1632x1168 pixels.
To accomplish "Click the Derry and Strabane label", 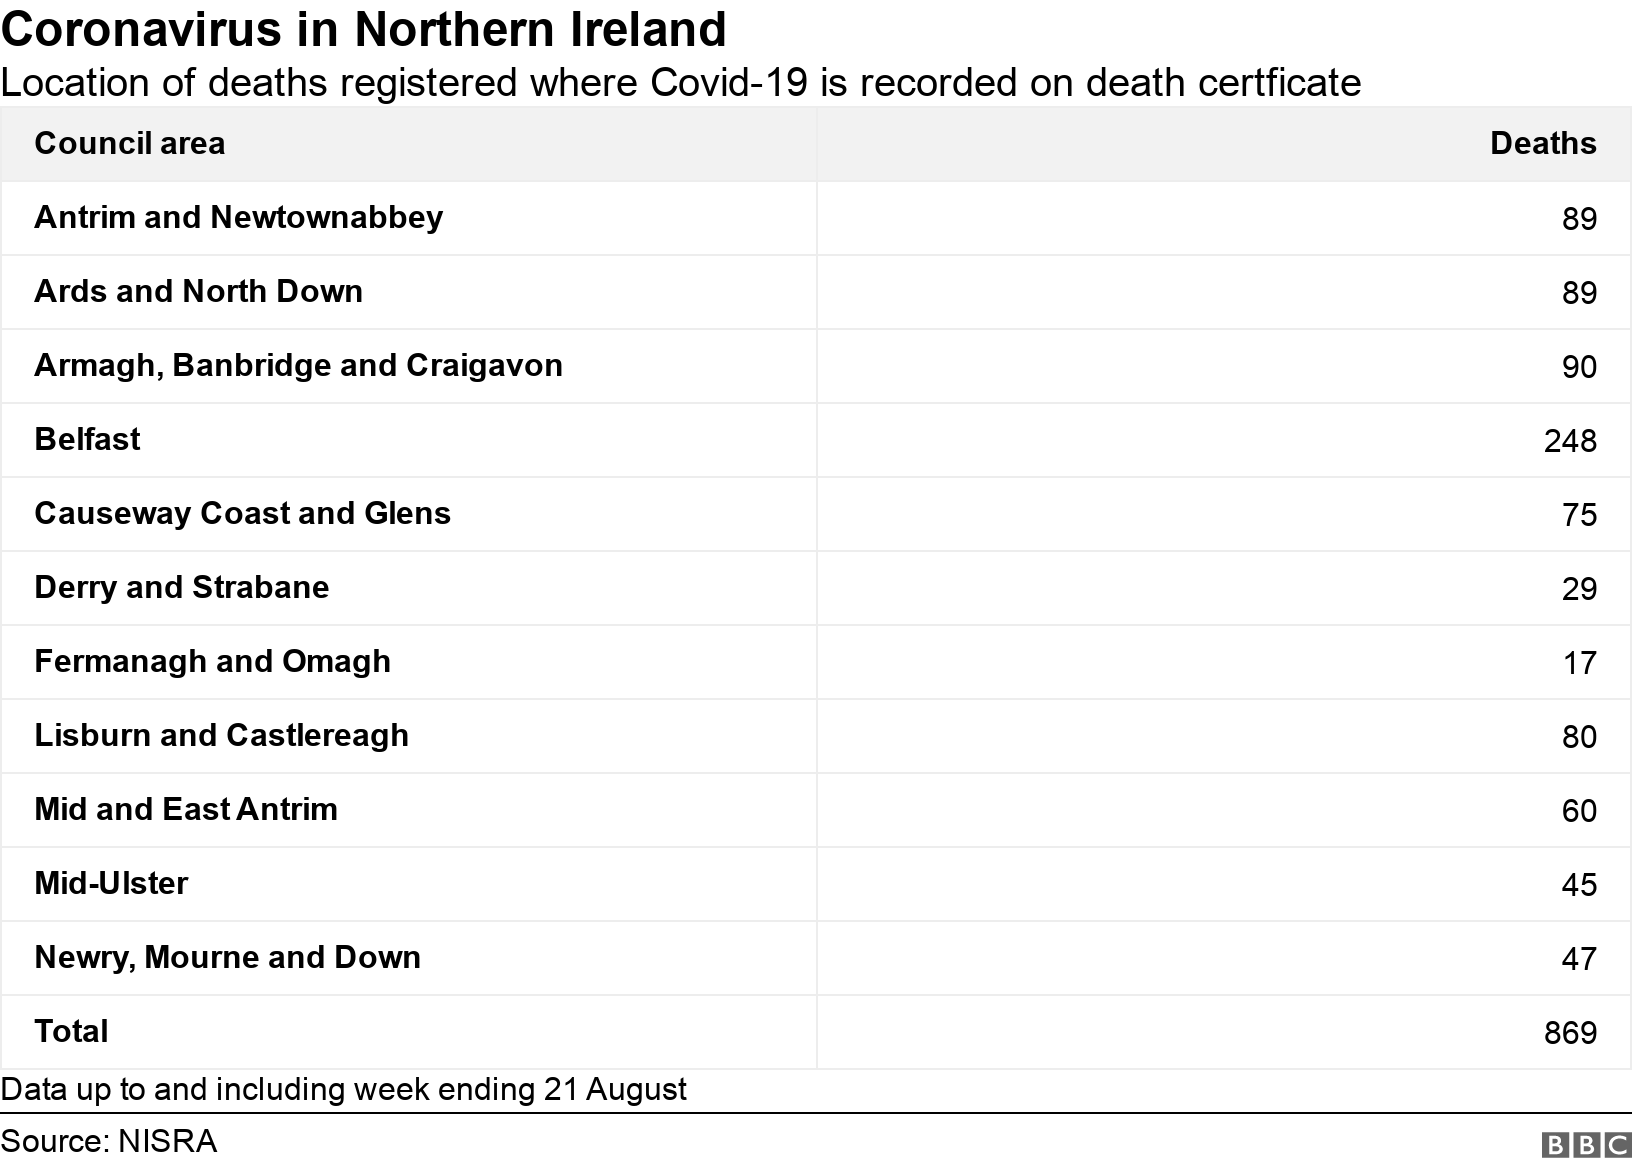I will pos(182,588).
